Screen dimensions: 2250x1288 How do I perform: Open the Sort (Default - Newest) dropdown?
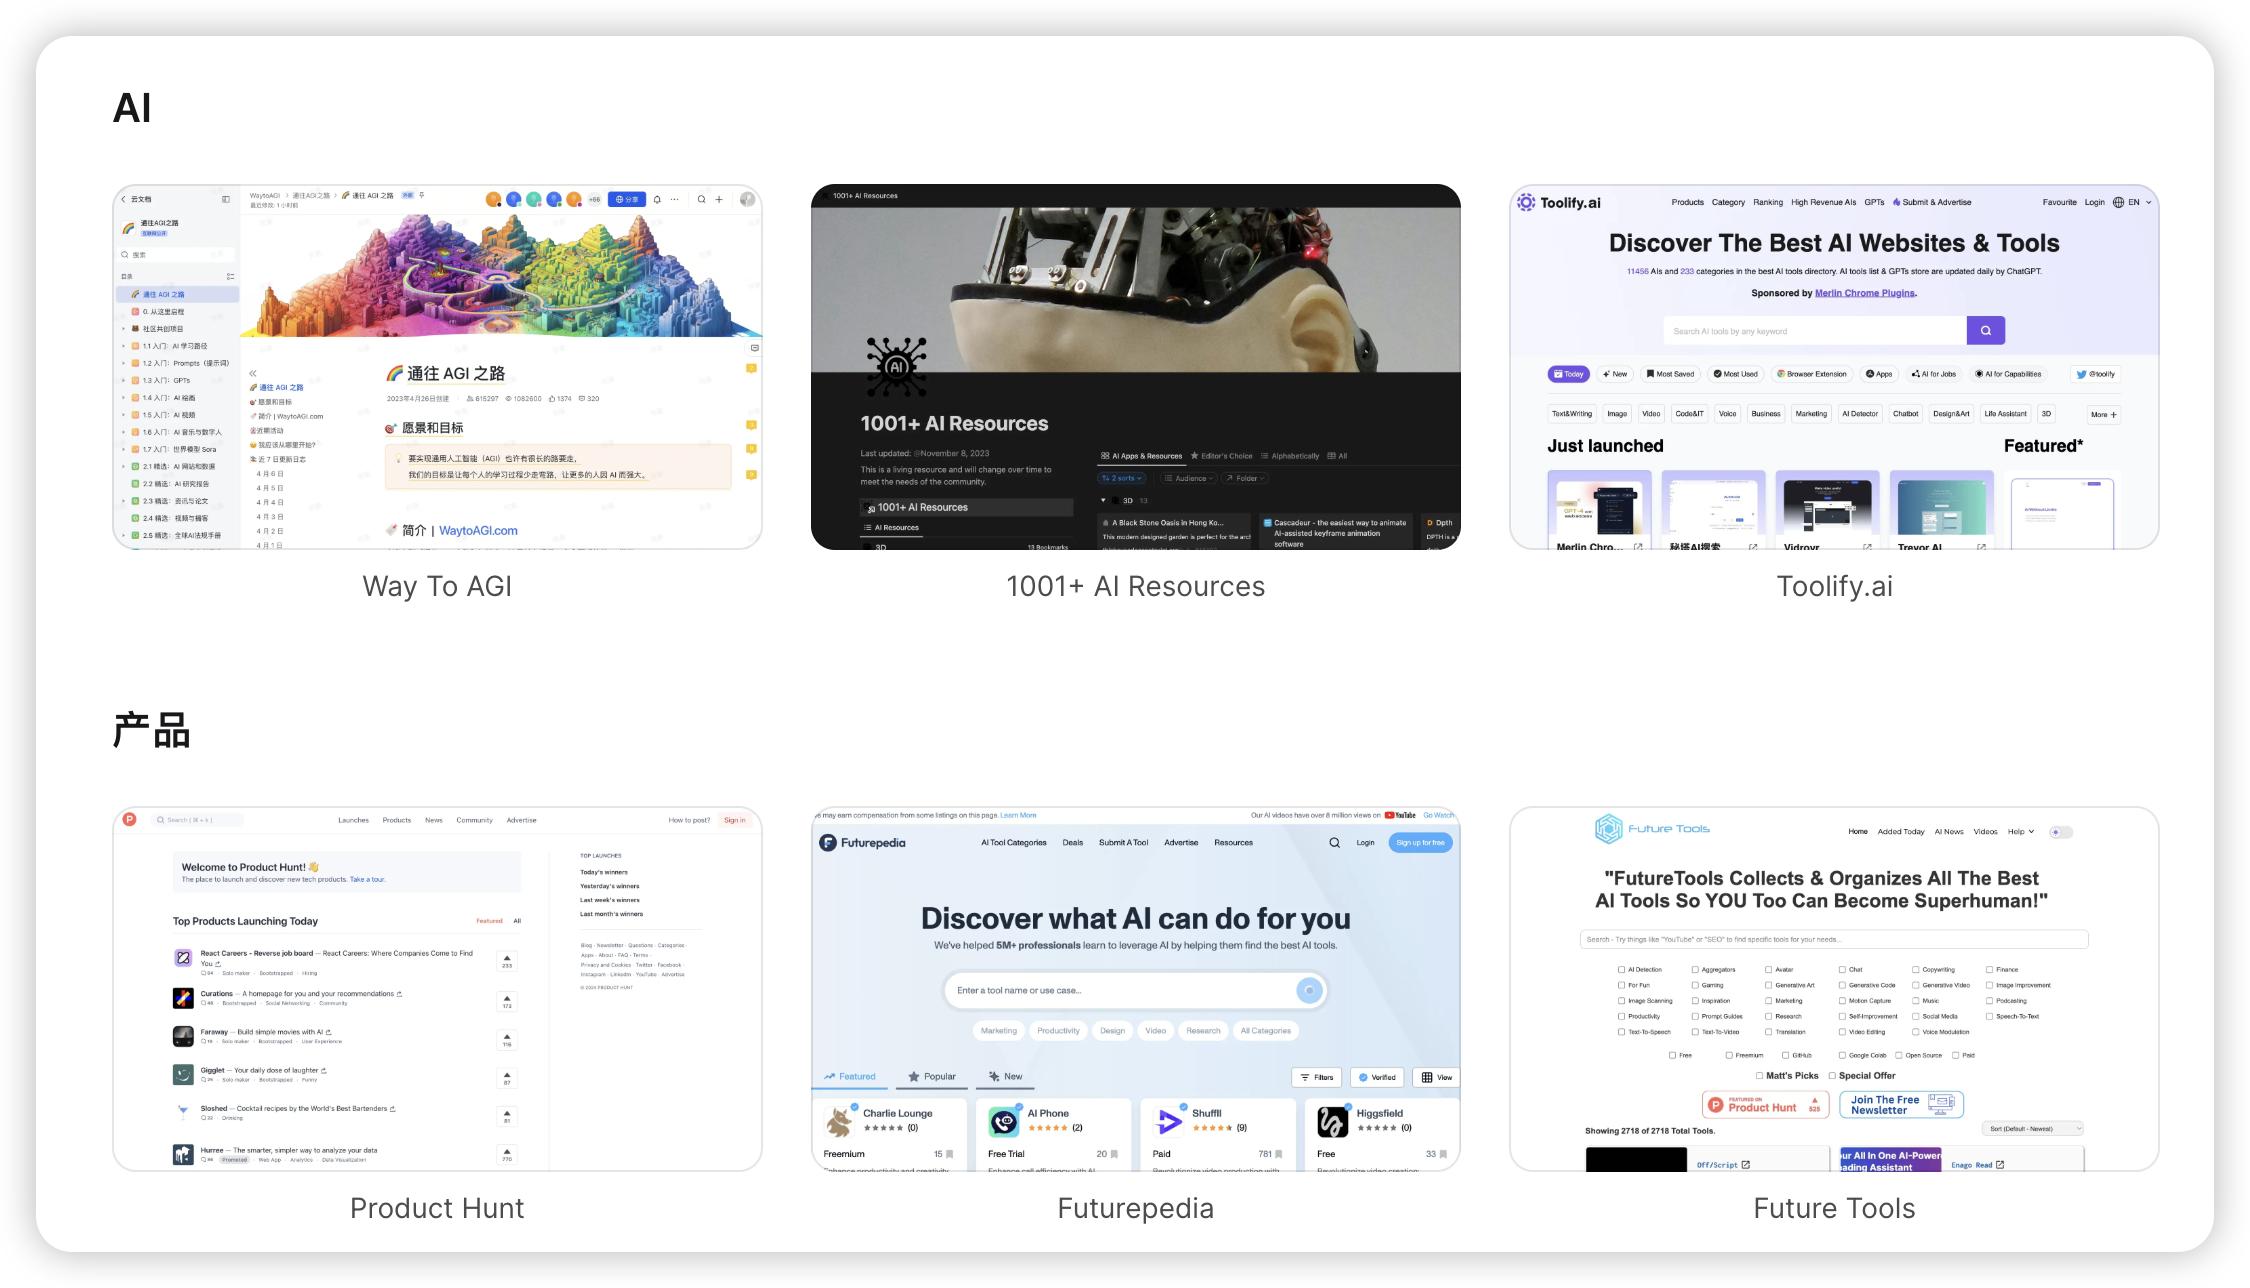(x=2032, y=1129)
